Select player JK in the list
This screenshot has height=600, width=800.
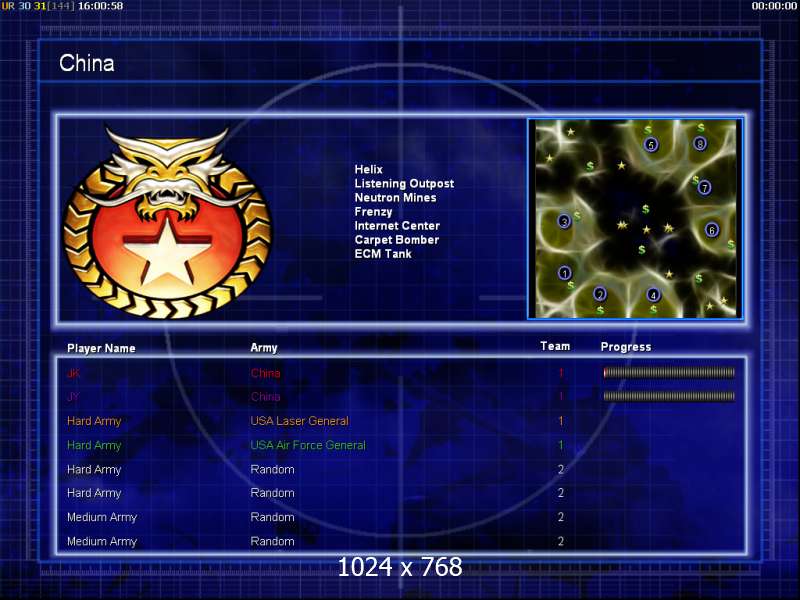point(73,373)
